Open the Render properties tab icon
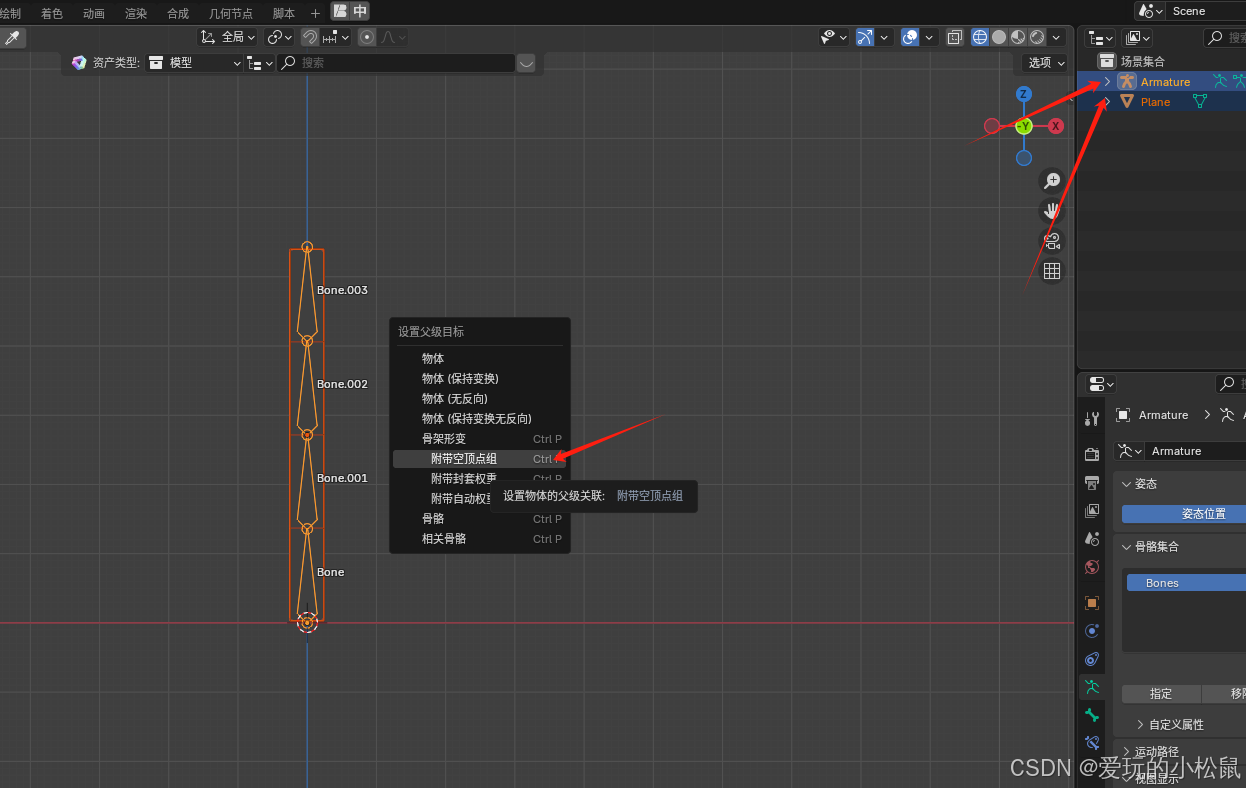 (x=1092, y=454)
